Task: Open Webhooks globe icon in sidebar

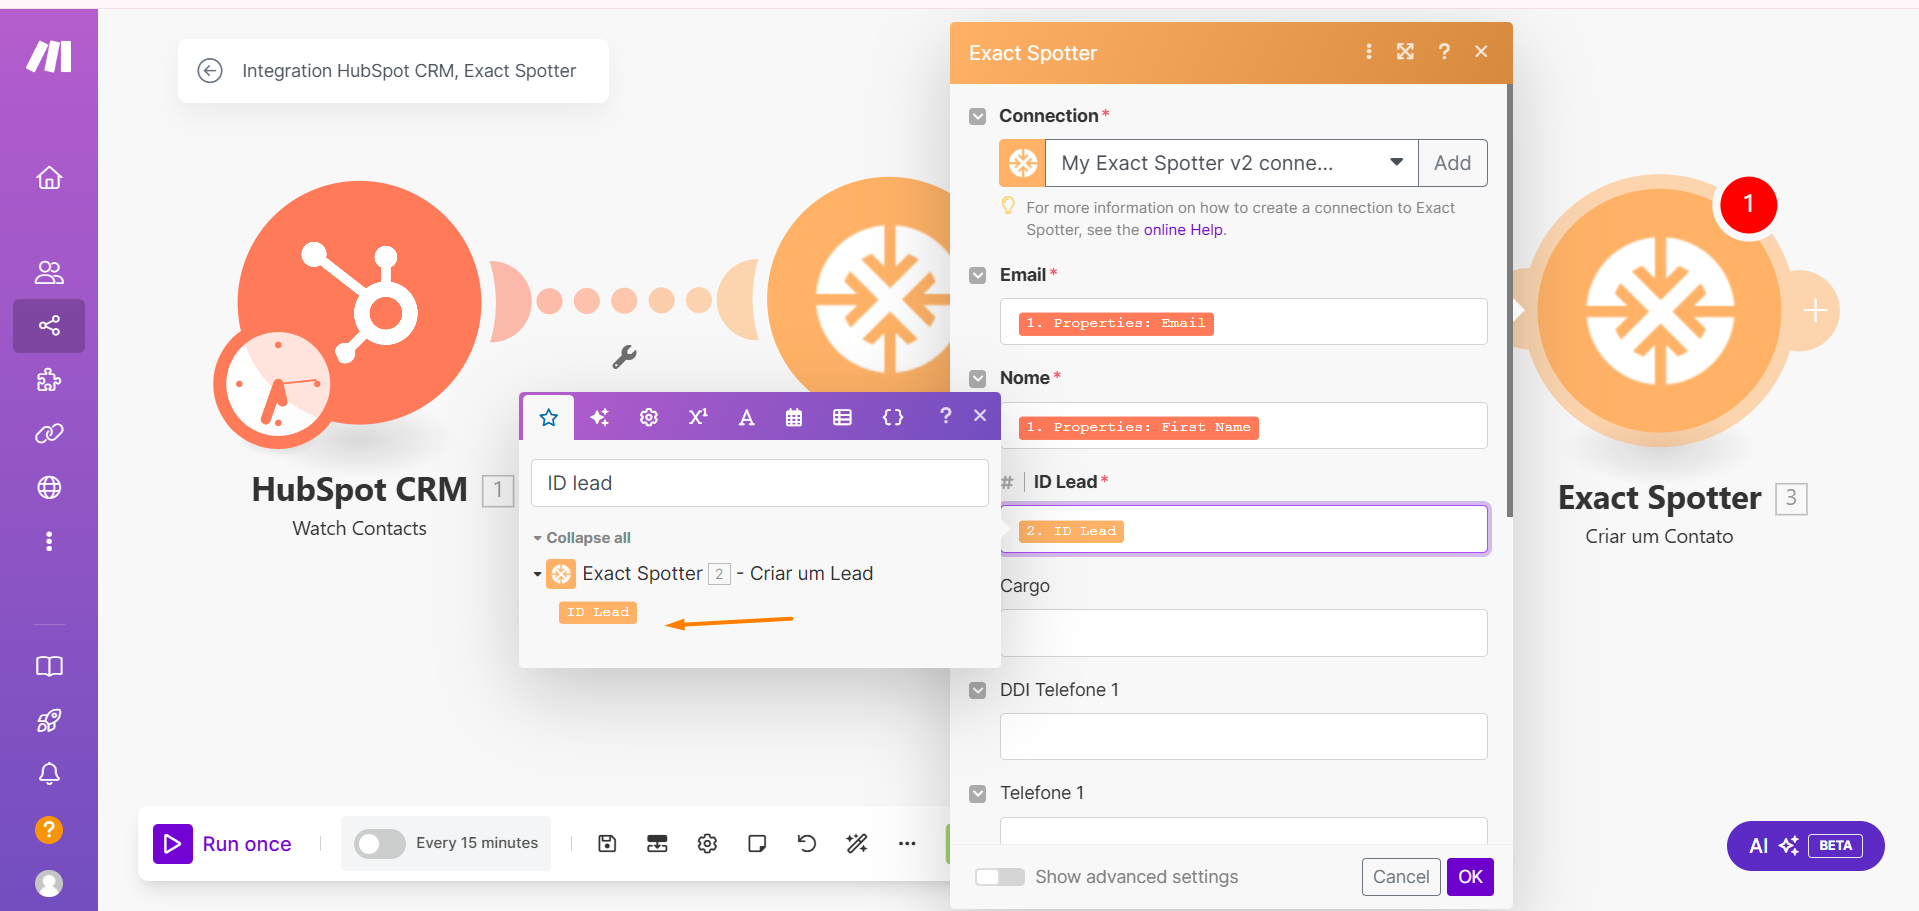Action: (49, 487)
